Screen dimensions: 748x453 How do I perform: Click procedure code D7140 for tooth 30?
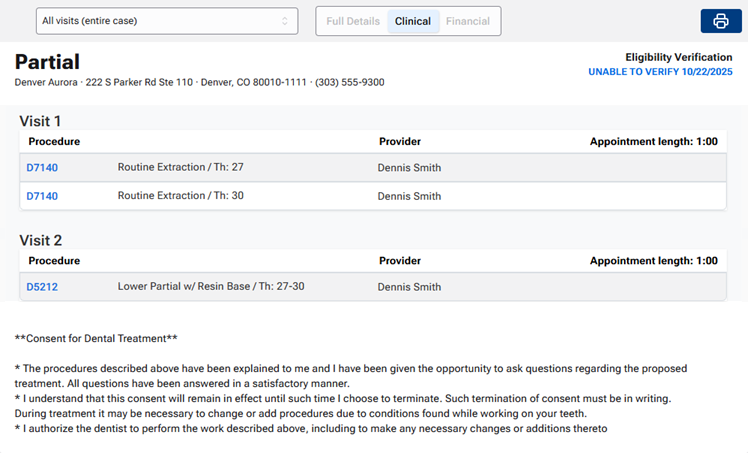(x=42, y=196)
